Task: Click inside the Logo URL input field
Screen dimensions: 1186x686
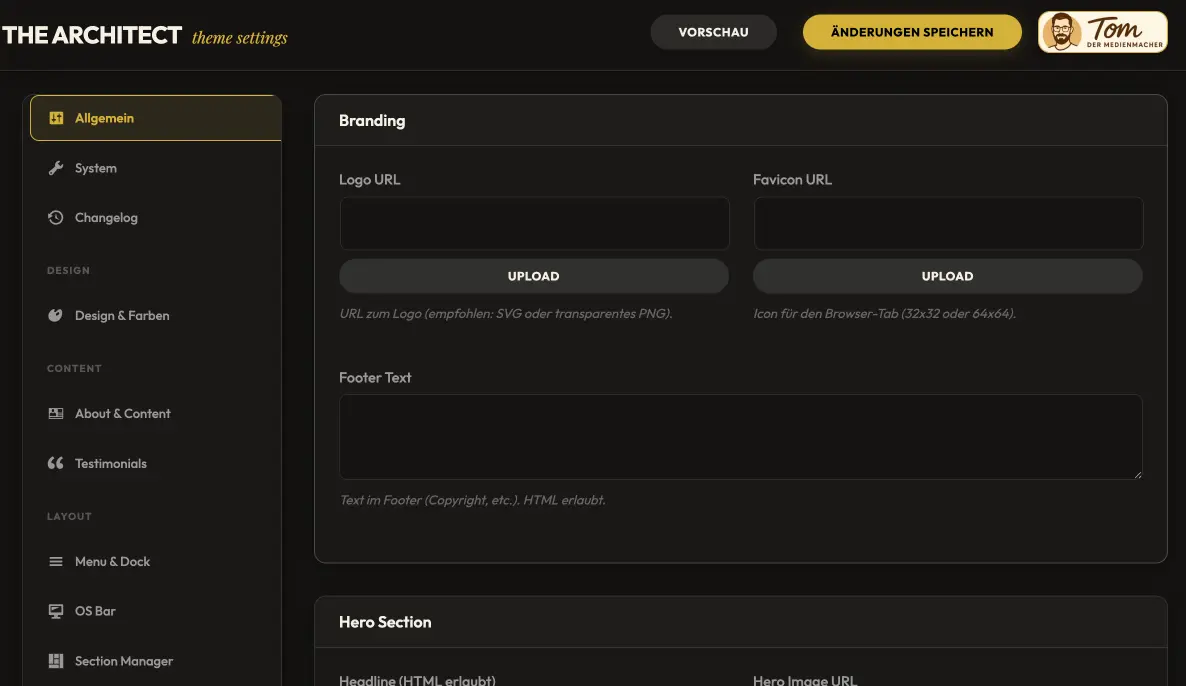Action: coord(534,223)
